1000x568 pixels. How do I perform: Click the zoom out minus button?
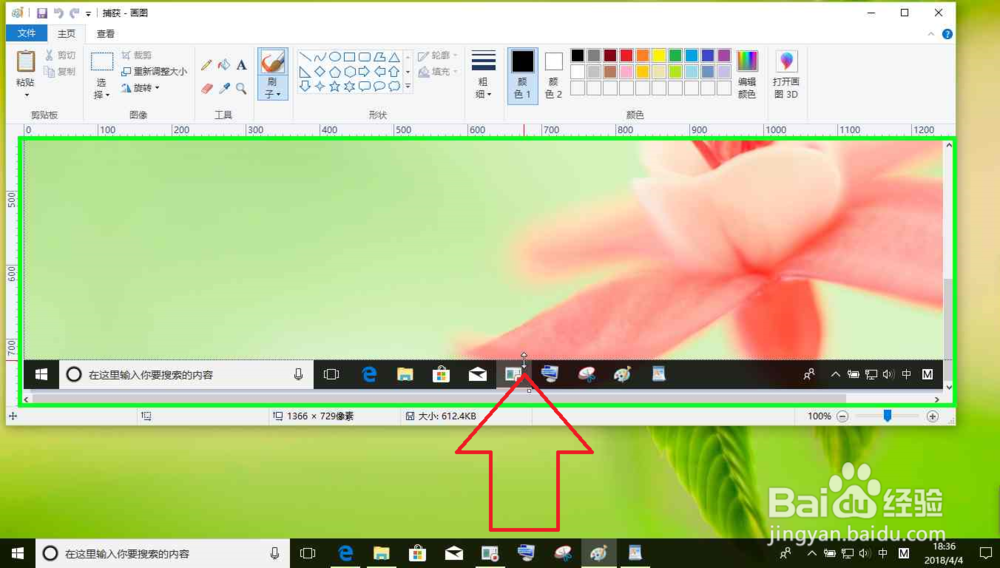click(x=842, y=416)
